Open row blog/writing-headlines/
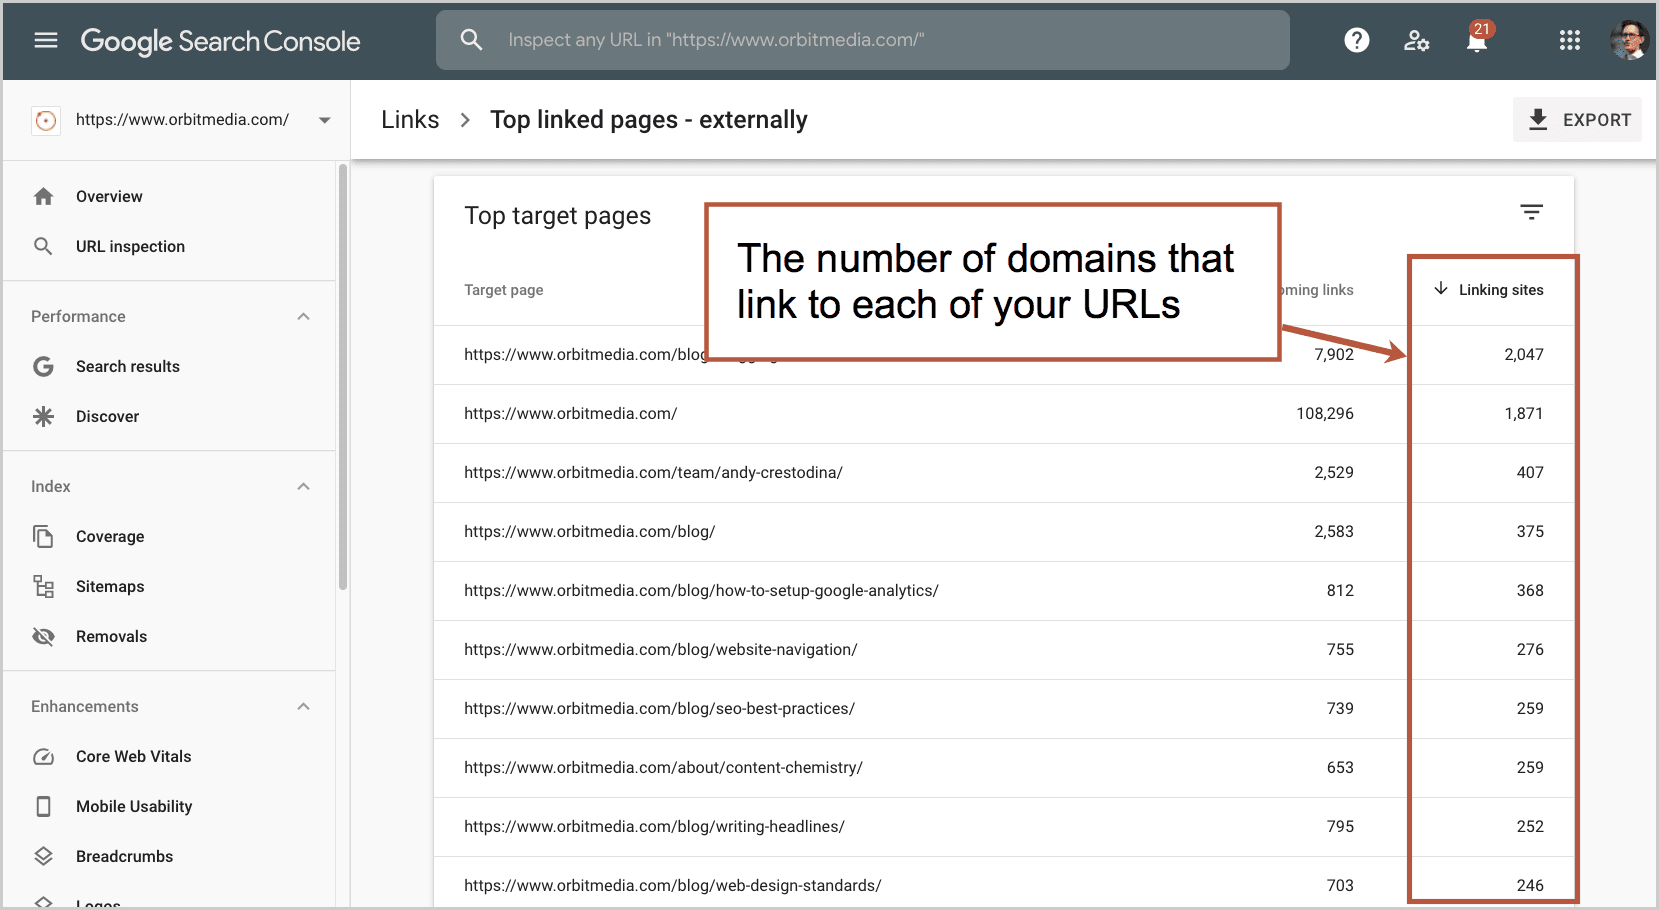The height and width of the screenshot is (910, 1659). 1004,827
